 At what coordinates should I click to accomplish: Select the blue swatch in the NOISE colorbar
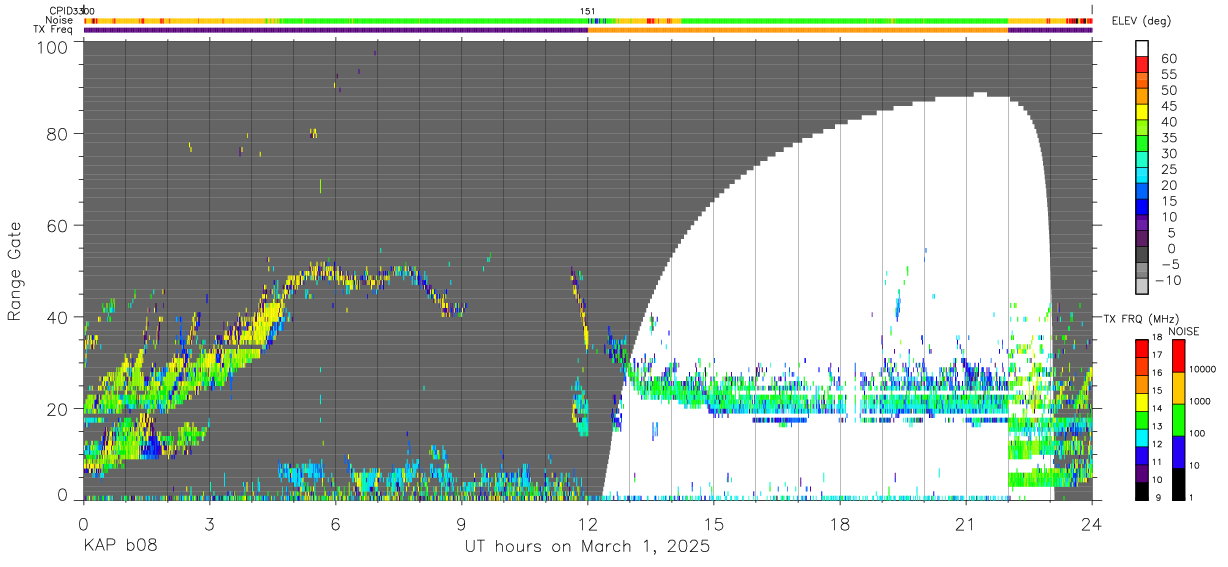(x=1178, y=452)
